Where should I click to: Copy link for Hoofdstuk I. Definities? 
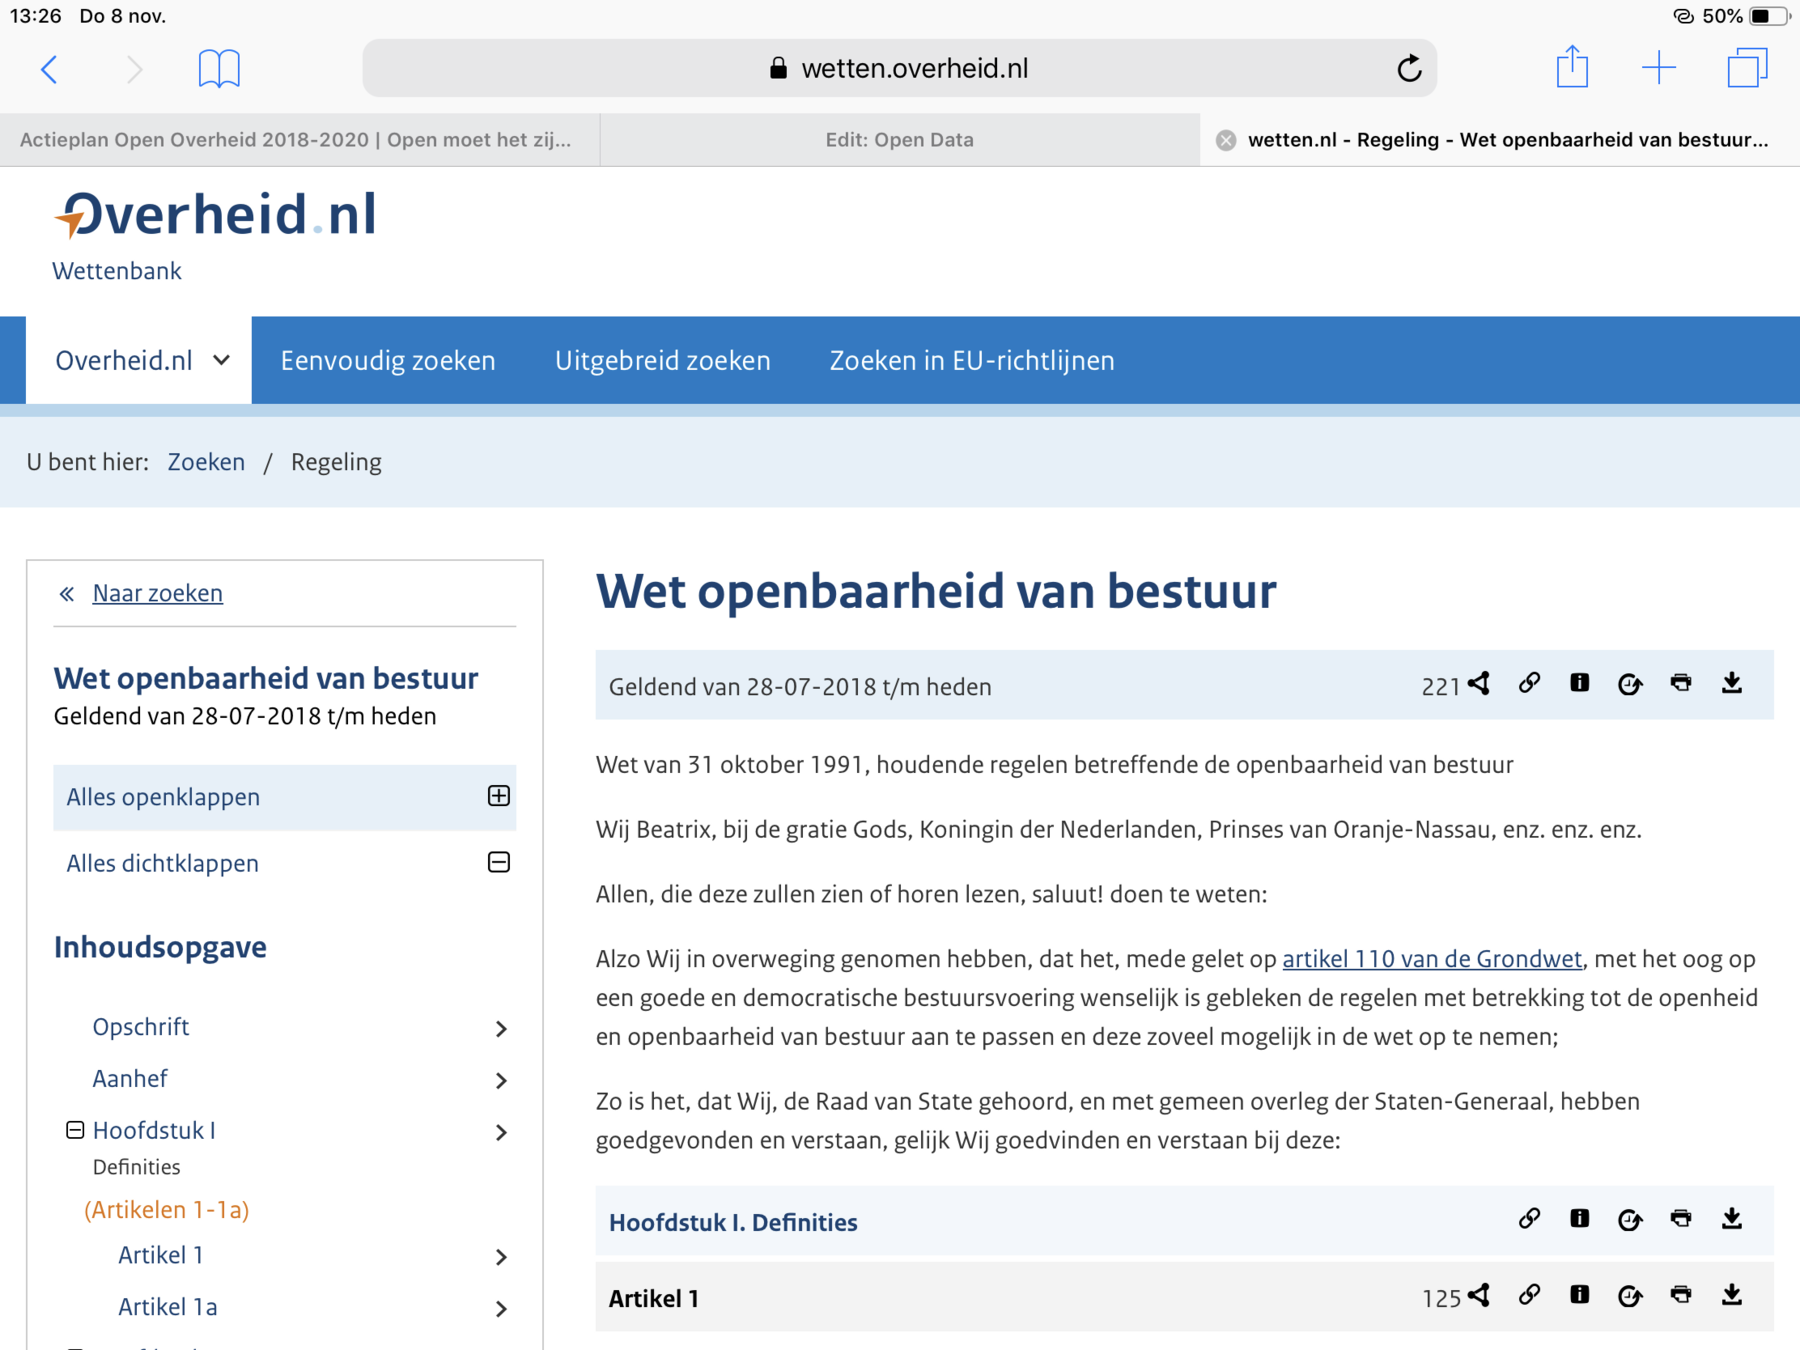pos(1529,1220)
